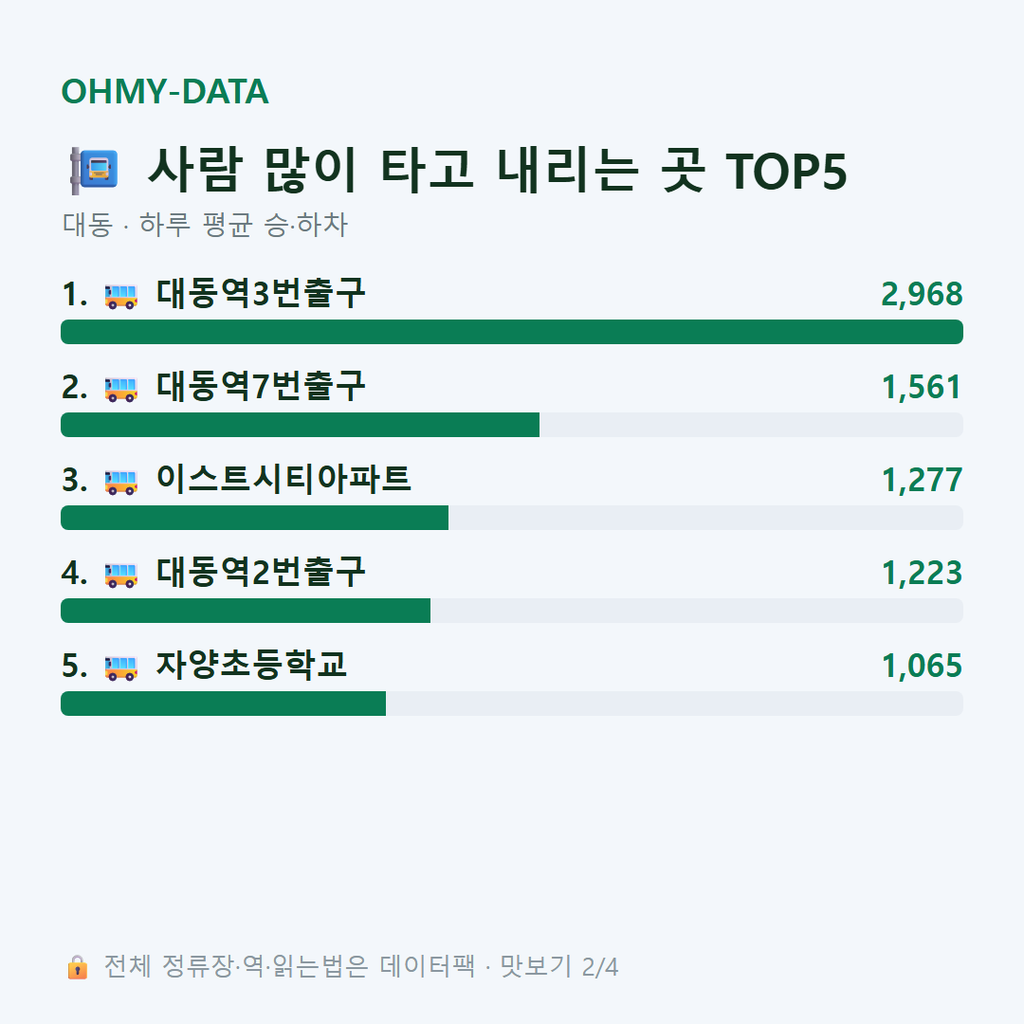
Task: Click bus icon next to 이스트시티아파트
Action: [121, 481]
